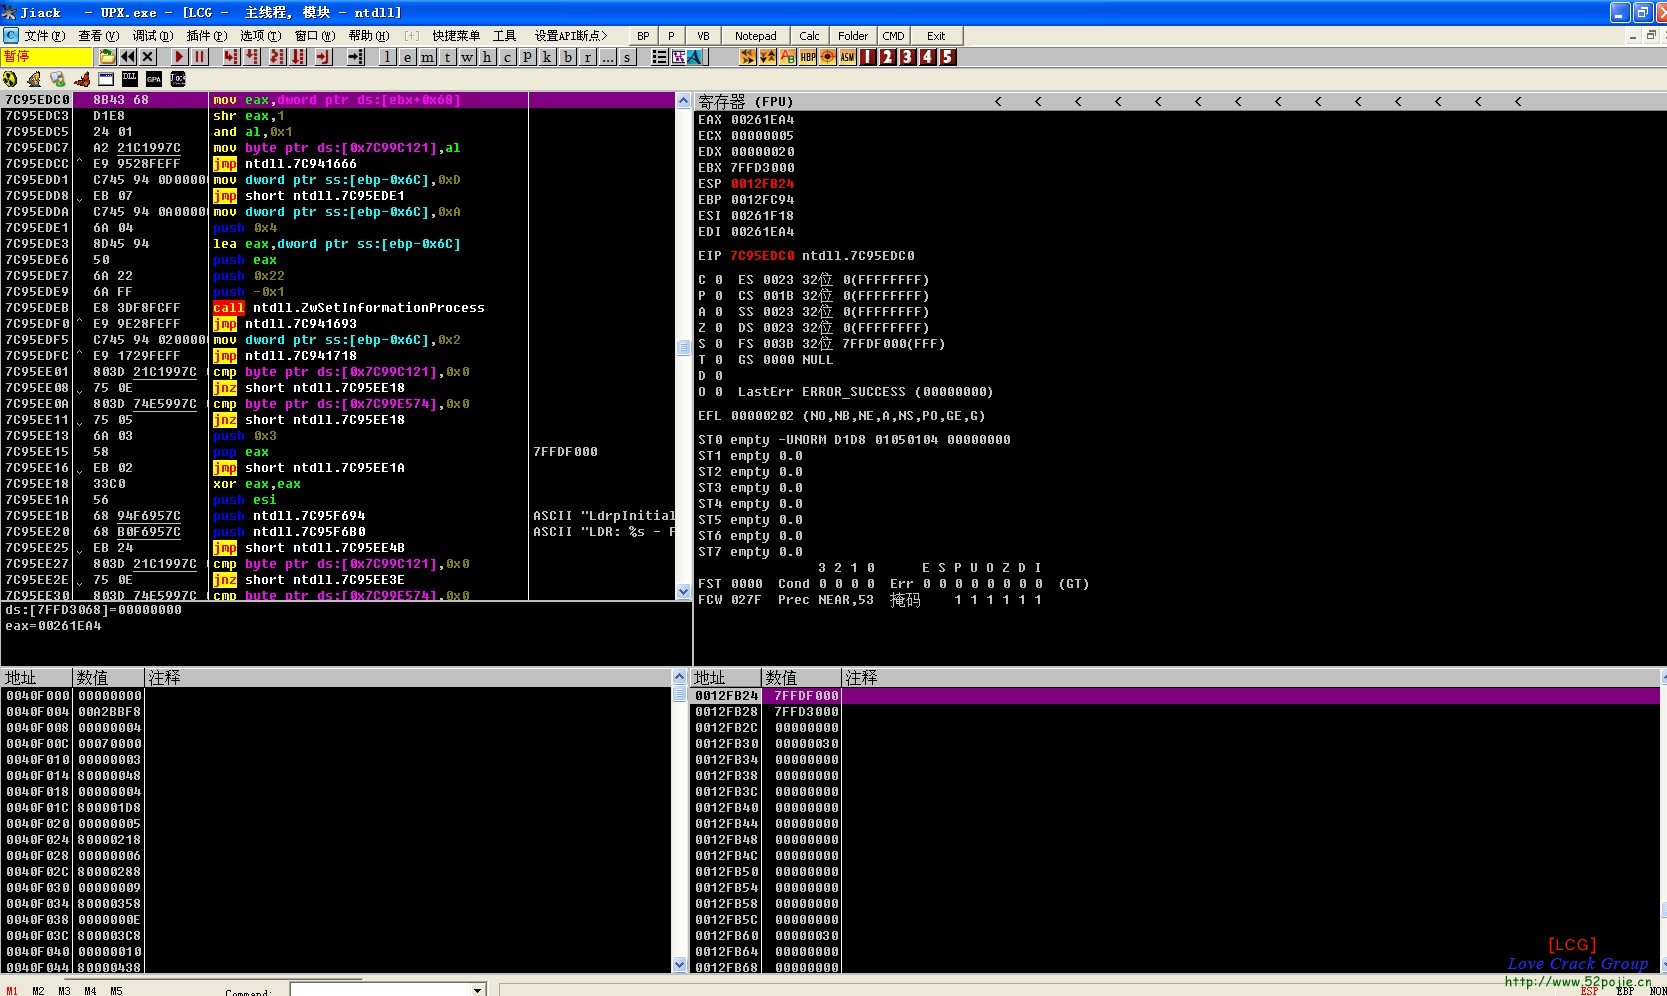The width and height of the screenshot is (1667, 996).
Task: Toggle the T flag in registers pane
Action: [x=719, y=360]
